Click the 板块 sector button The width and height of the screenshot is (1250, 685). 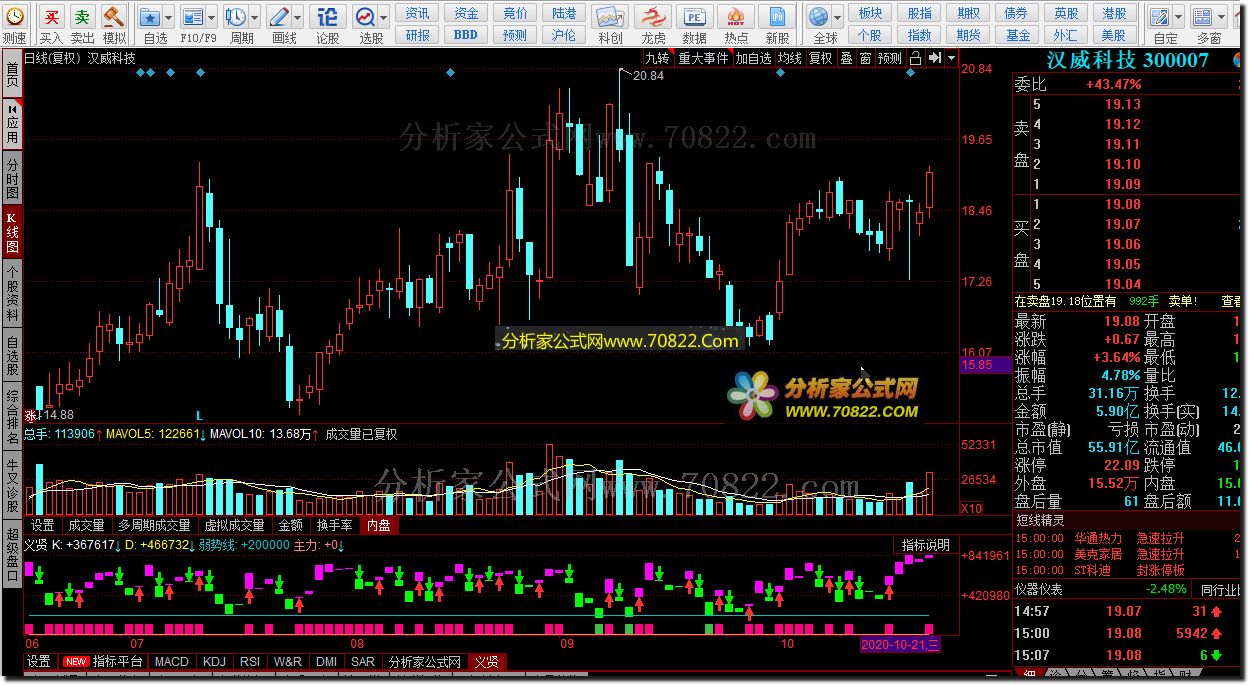871,13
